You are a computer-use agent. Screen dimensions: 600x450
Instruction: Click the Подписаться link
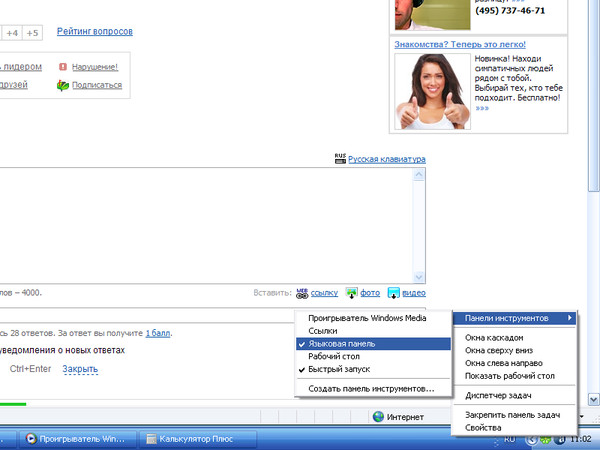97,85
